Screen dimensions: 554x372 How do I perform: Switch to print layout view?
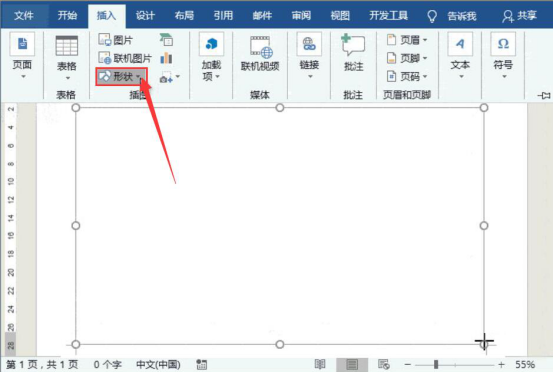[x=352, y=364]
